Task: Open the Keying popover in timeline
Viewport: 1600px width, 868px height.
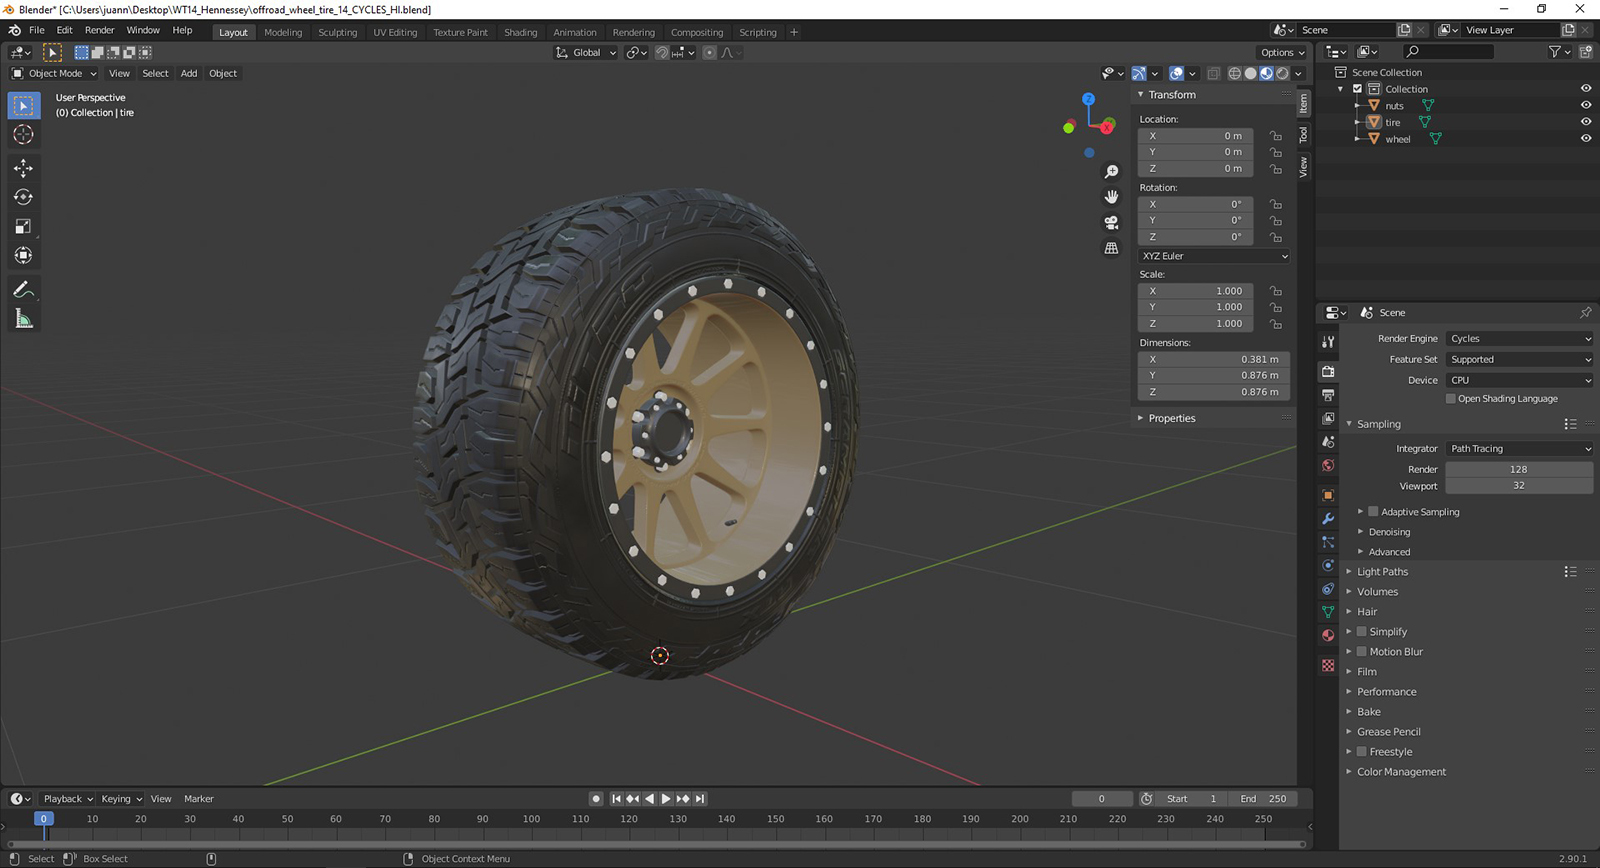Action: point(121,799)
